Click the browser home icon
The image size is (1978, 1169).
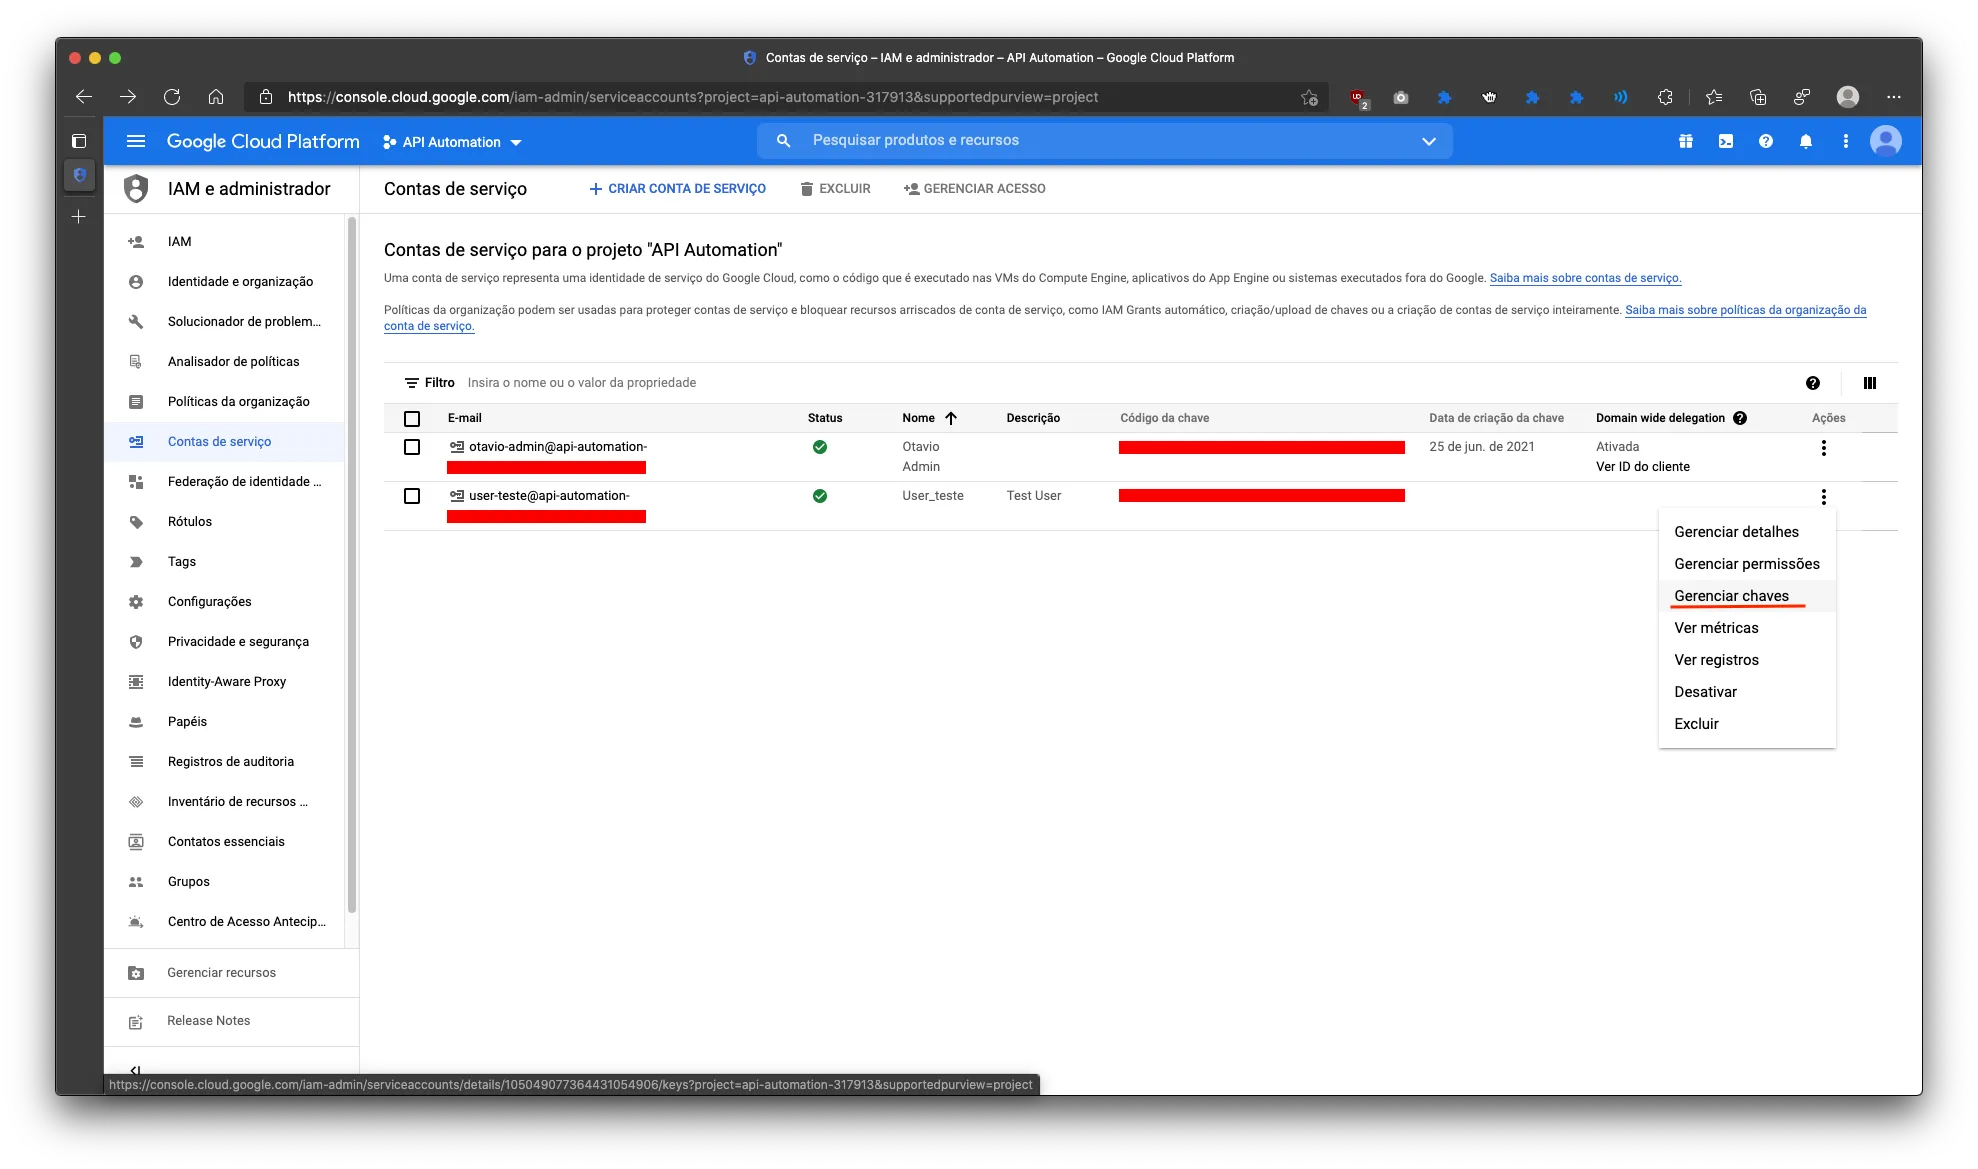216,97
